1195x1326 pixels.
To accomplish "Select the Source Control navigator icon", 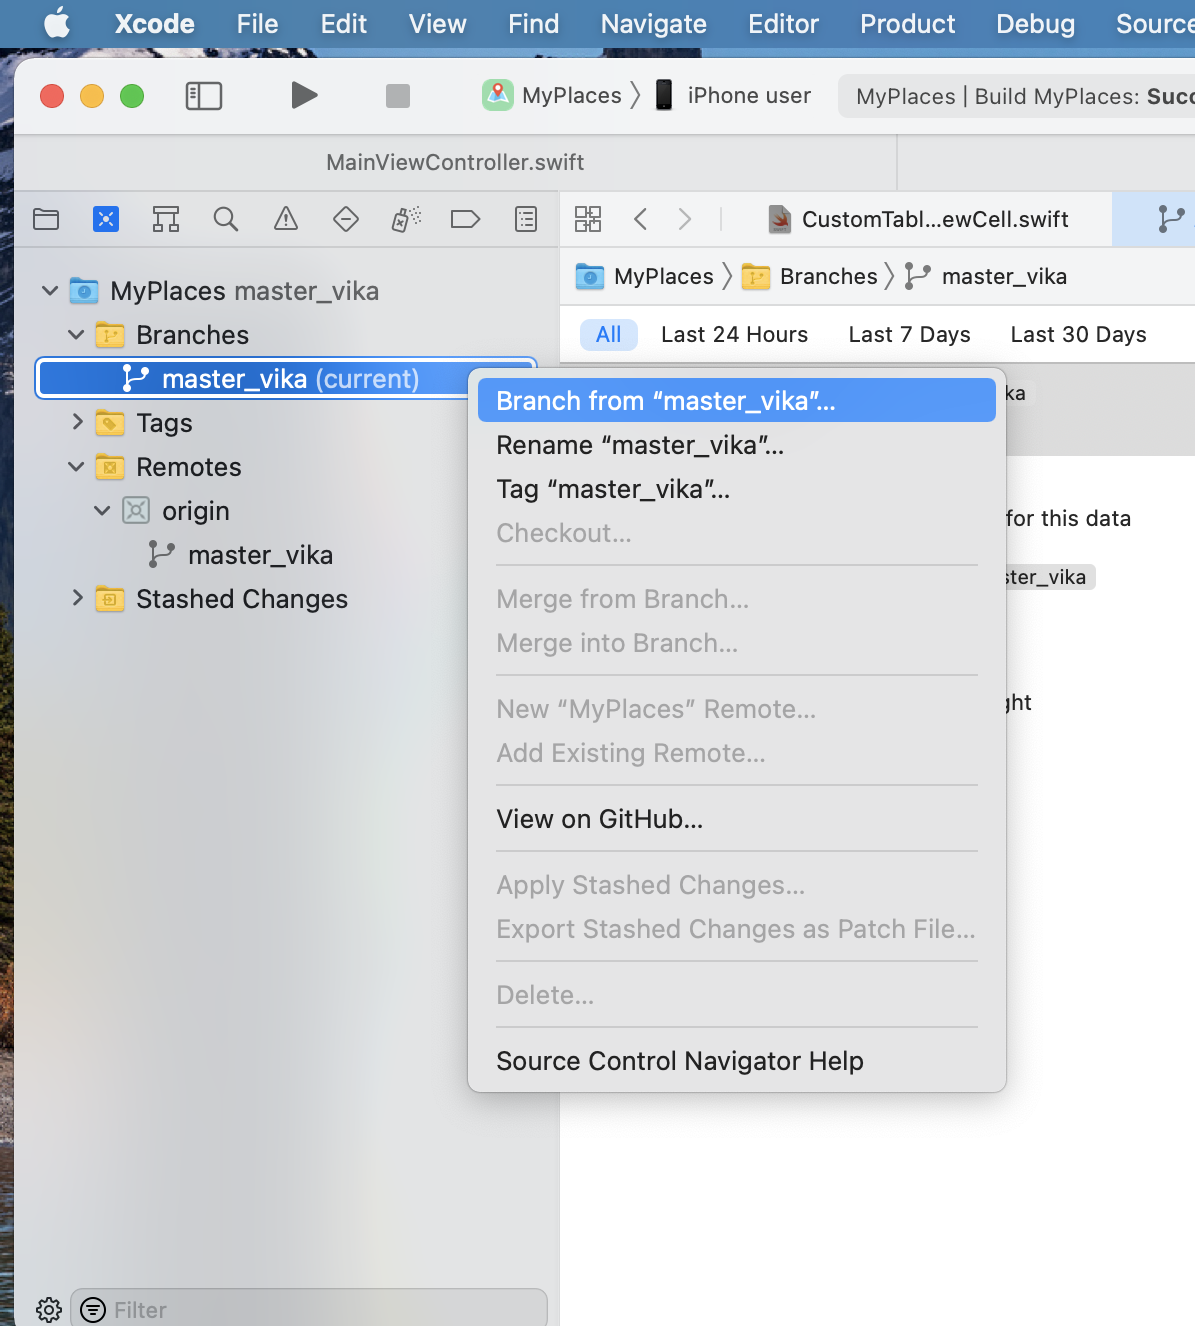I will pos(106,219).
